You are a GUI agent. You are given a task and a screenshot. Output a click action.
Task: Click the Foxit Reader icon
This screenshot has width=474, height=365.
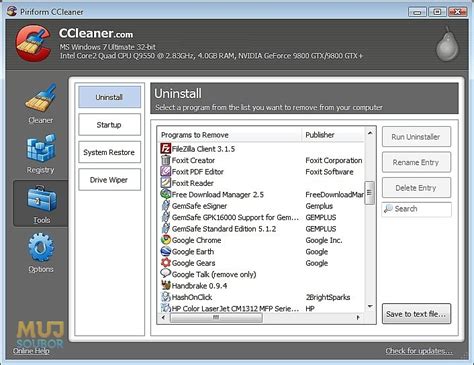(166, 183)
